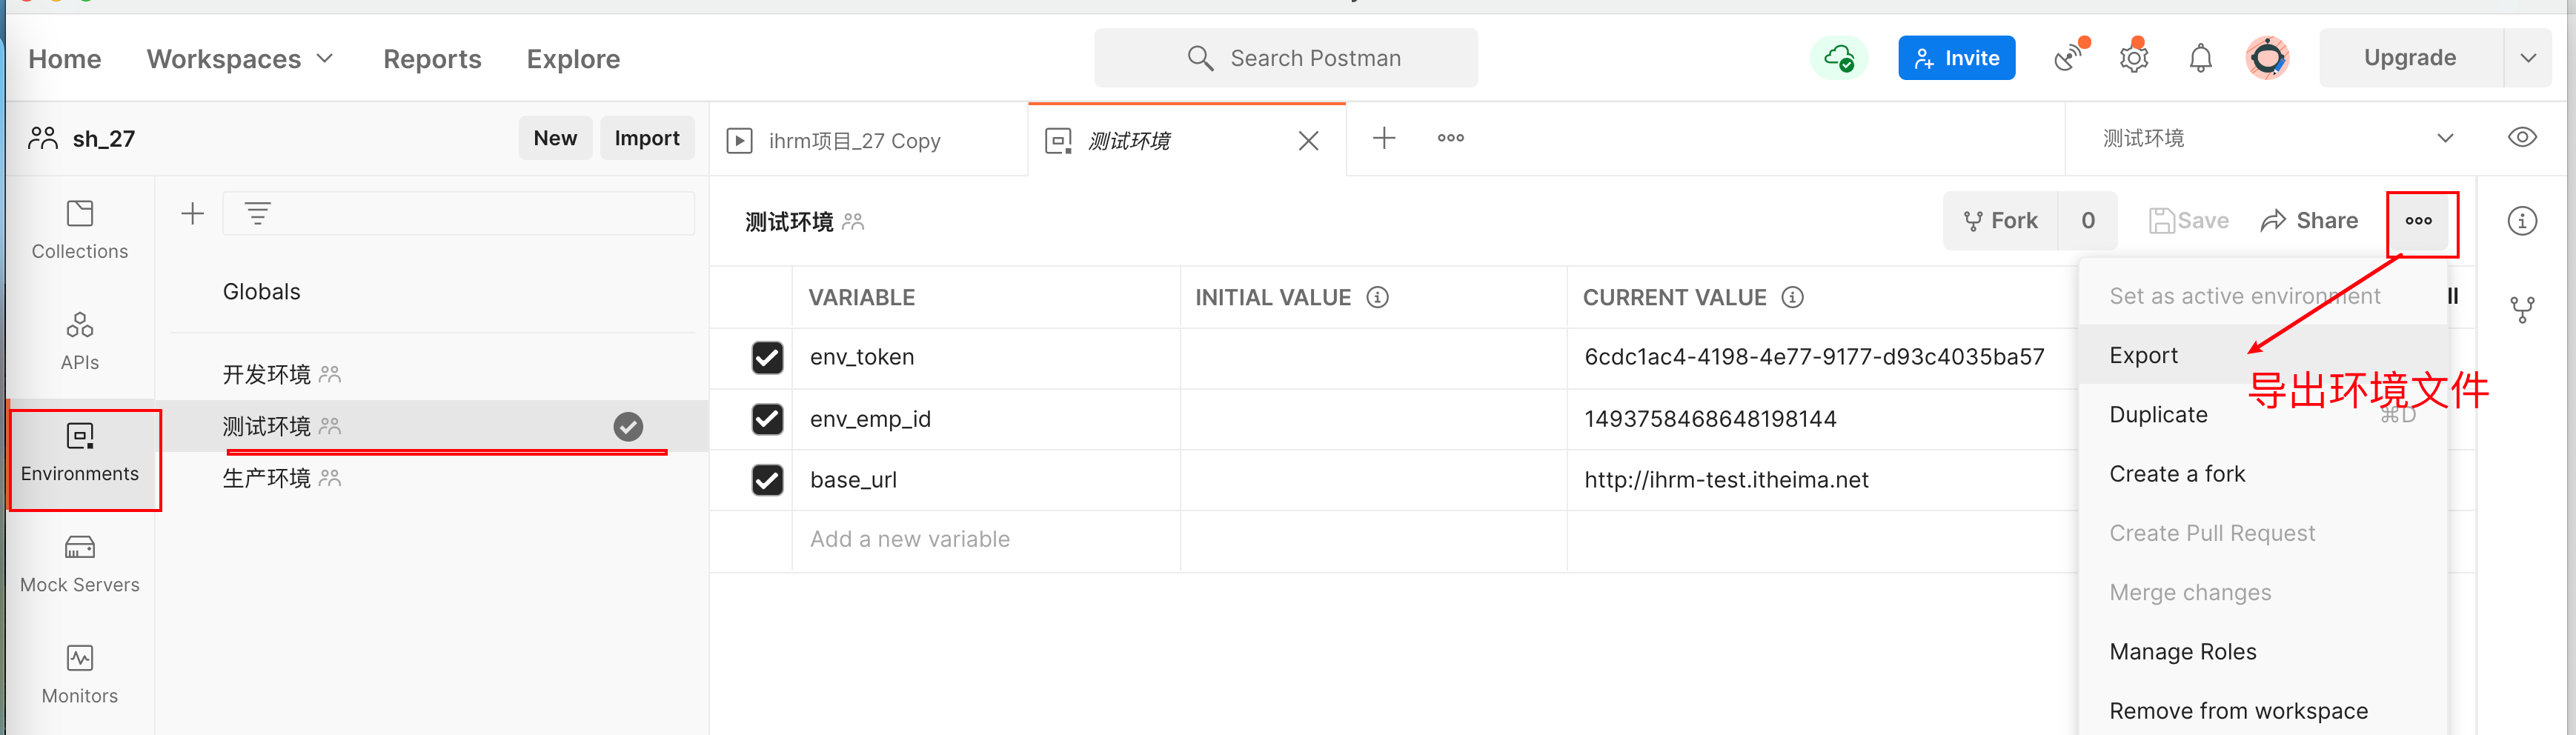The height and width of the screenshot is (735, 2576).
Task: Select the Environments sidebar section
Action: [x=80, y=453]
